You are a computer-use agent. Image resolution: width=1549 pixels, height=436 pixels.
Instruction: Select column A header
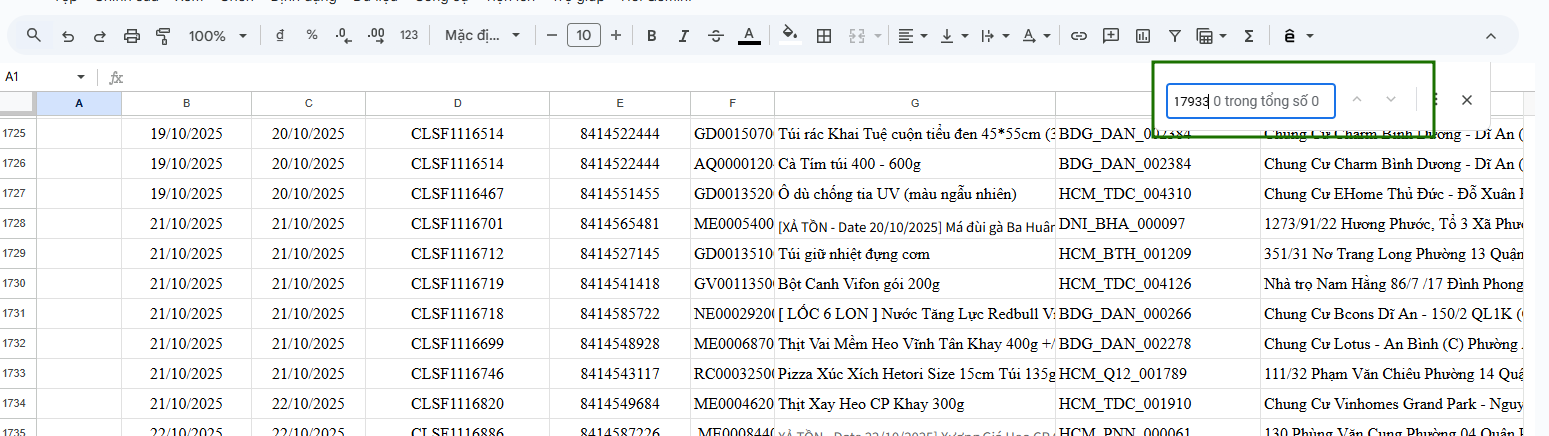coord(79,104)
